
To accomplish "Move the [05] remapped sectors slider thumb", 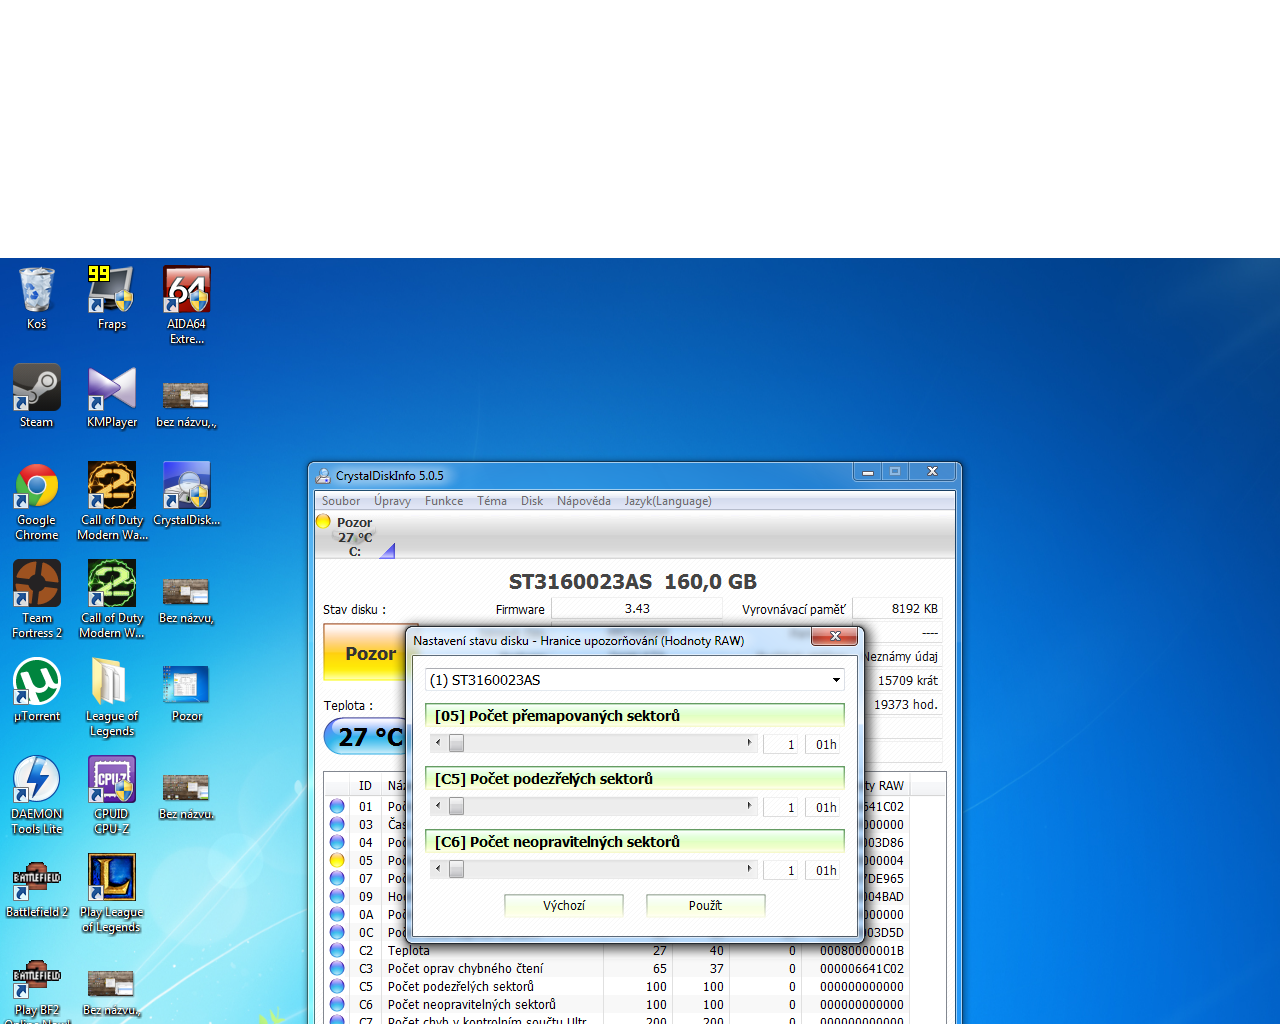I will pyautogui.click(x=456, y=743).
